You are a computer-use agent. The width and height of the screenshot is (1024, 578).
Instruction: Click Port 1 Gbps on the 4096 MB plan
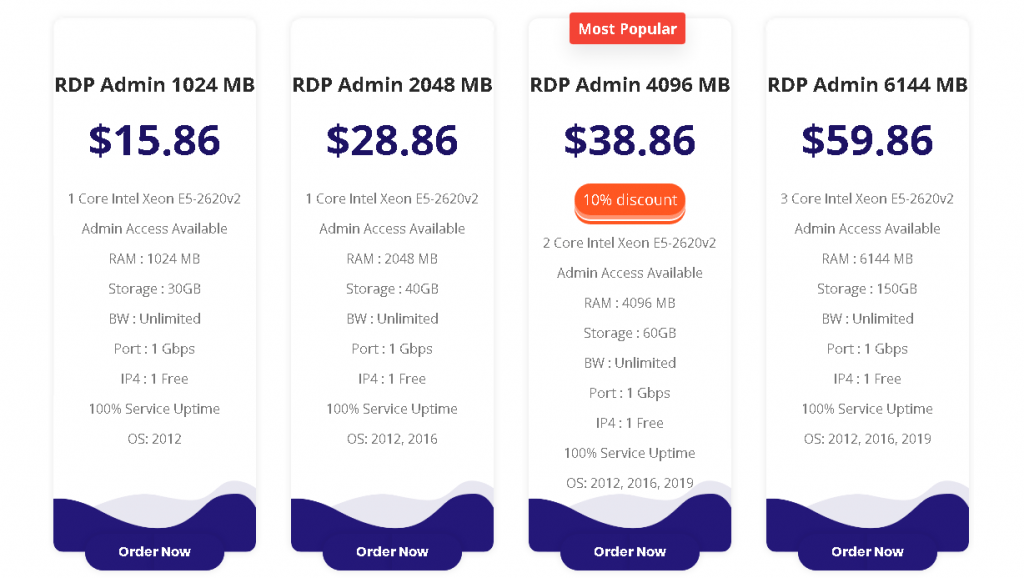[x=629, y=393]
